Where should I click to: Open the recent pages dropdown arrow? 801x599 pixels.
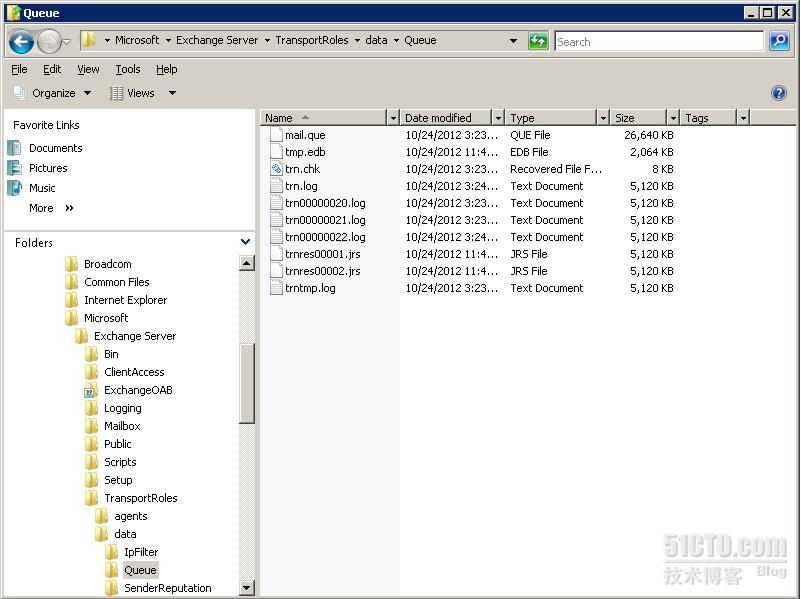click(x=66, y=41)
